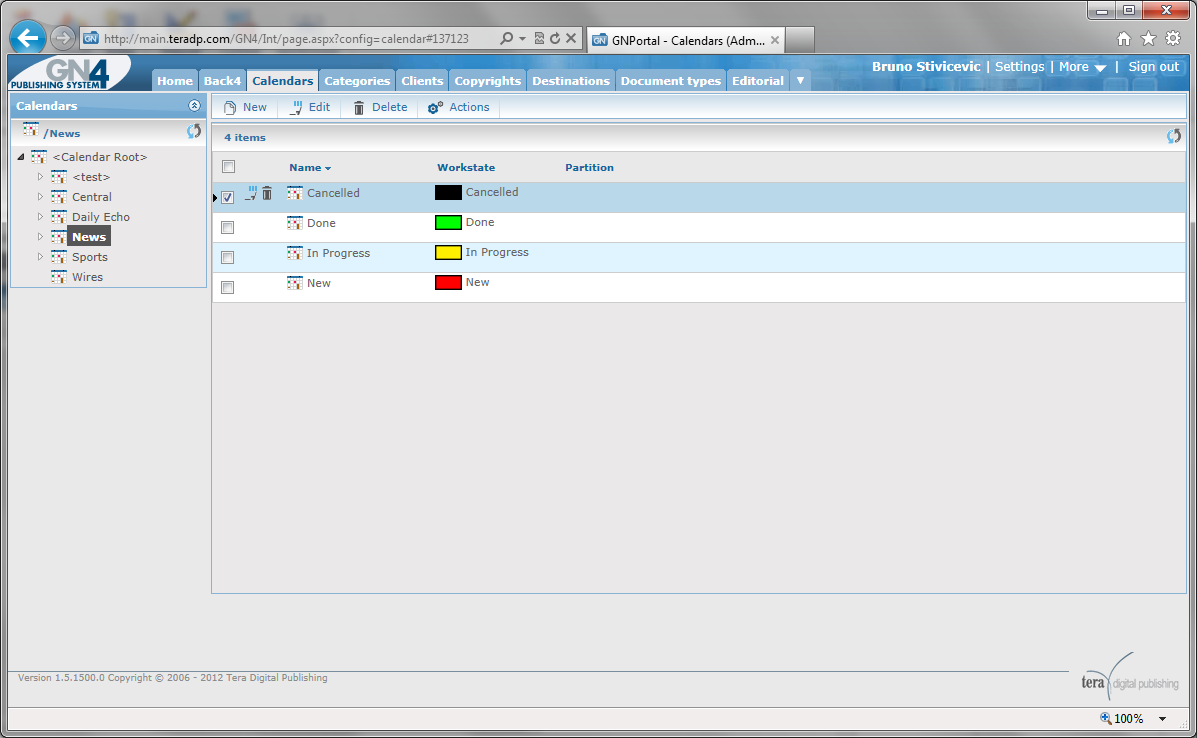
Task: Check the In Progress row checkbox
Action: (x=227, y=257)
